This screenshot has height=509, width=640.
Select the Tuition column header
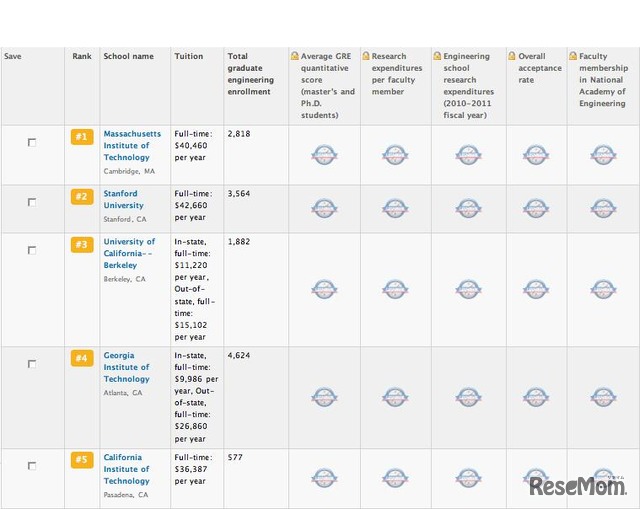[189, 56]
